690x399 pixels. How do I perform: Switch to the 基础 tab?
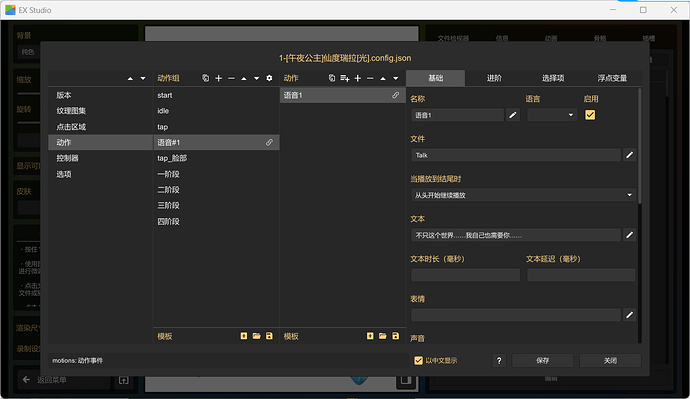click(436, 78)
